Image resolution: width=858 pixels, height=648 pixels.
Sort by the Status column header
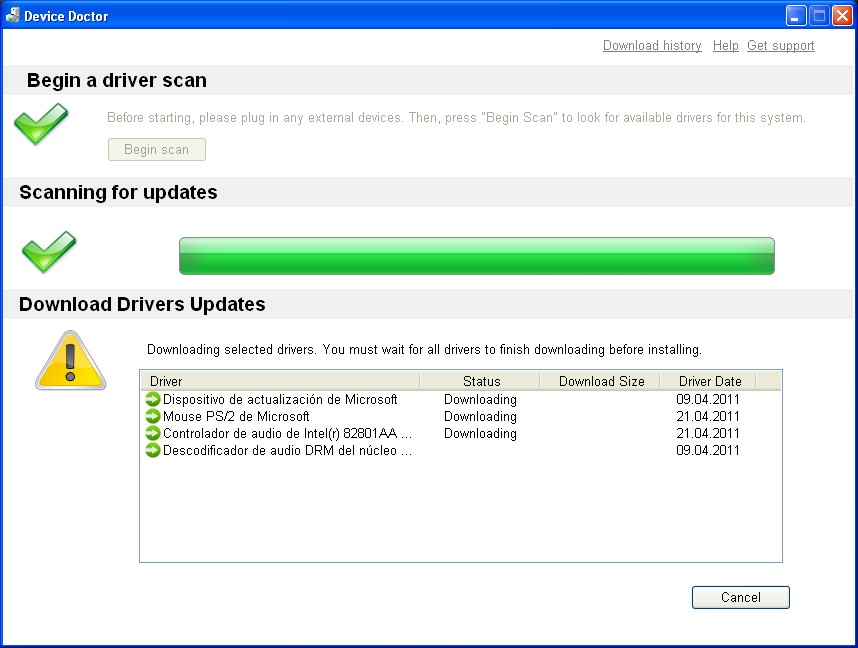[480, 381]
